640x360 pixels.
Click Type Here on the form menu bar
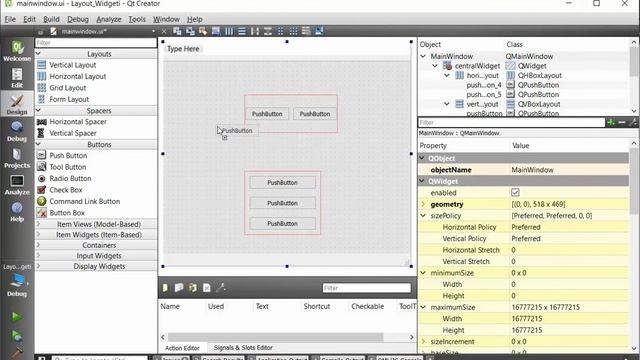click(183, 49)
